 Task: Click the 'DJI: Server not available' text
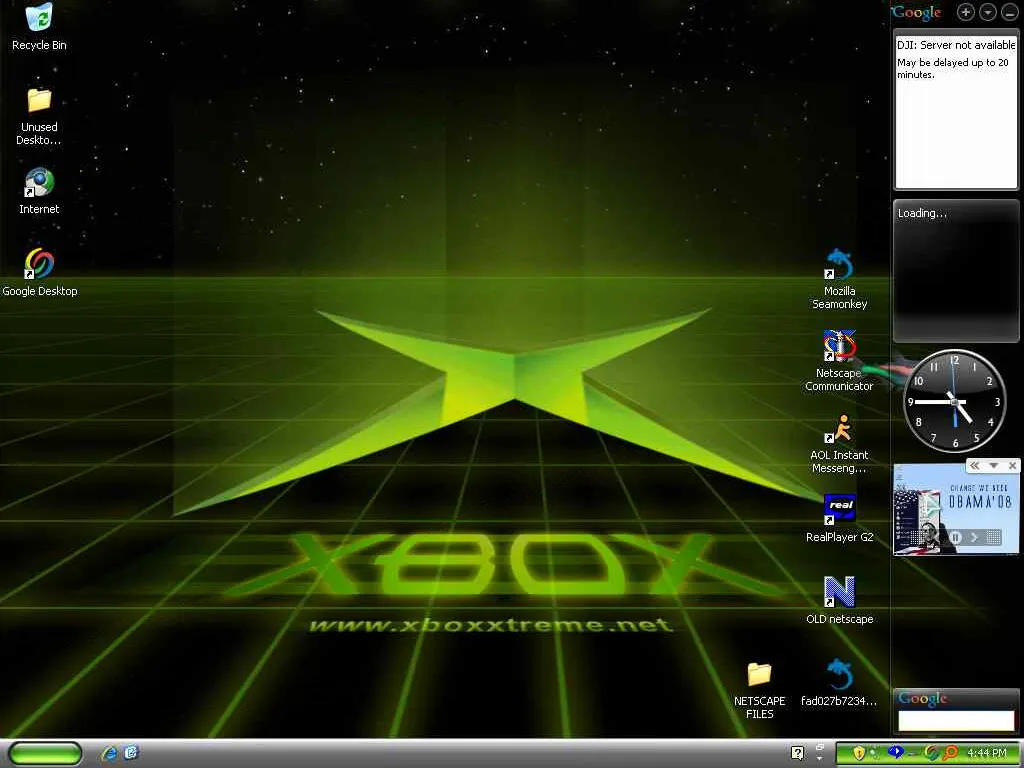(x=956, y=45)
